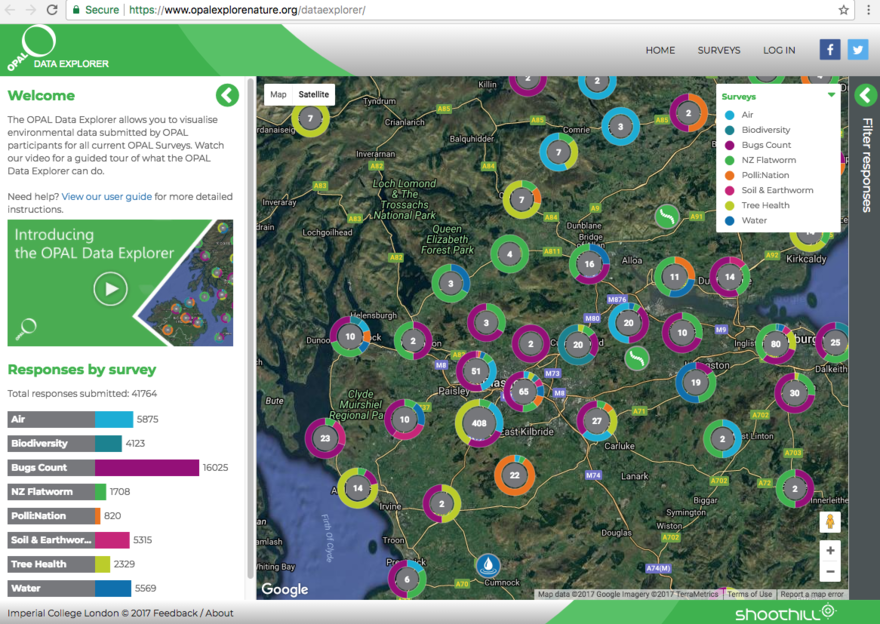
Task: Open the 16 cluster marker near Alloa
Action: (589, 264)
